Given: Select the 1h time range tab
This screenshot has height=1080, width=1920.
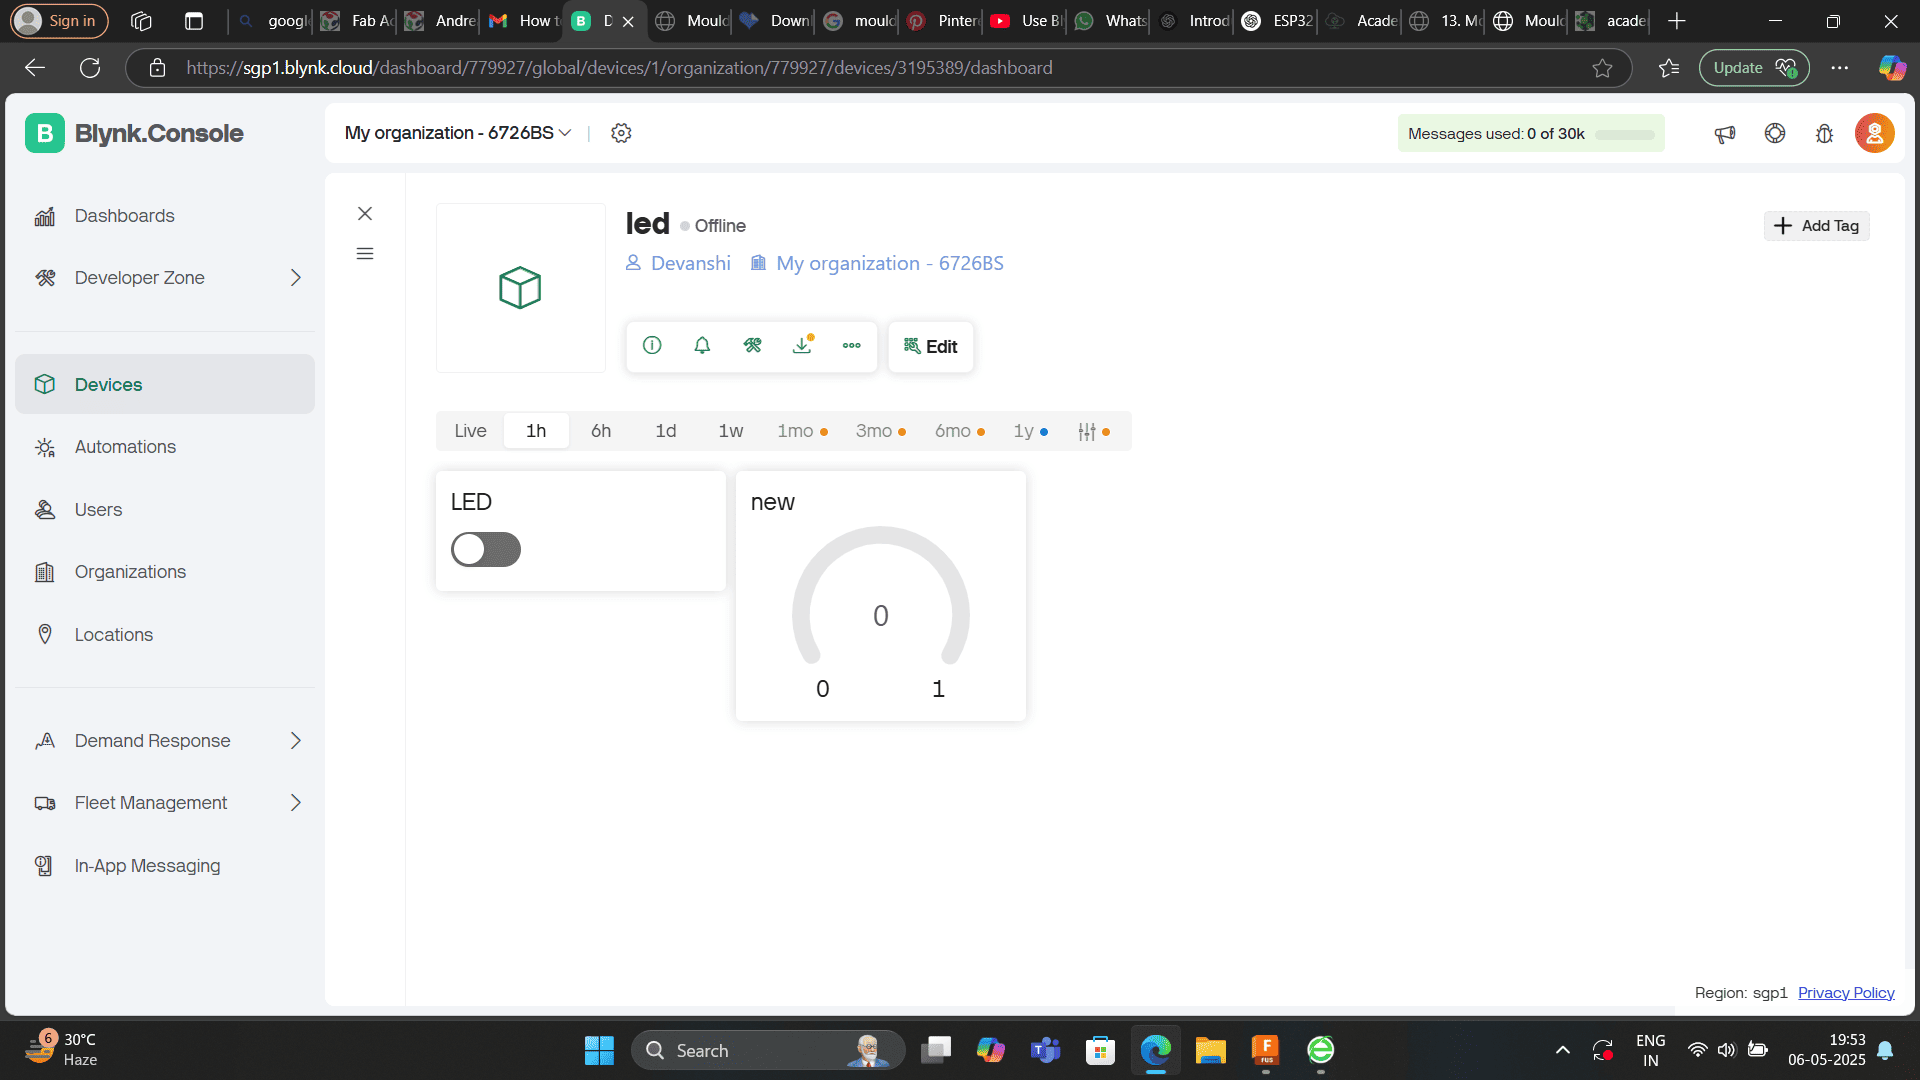Looking at the screenshot, I should click(536, 431).
